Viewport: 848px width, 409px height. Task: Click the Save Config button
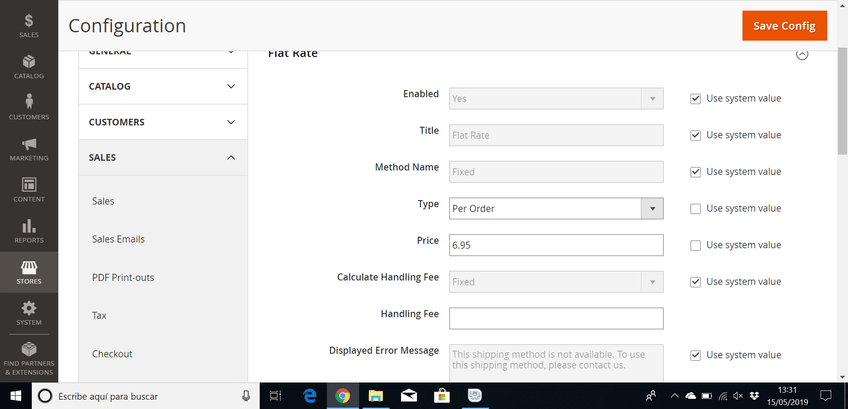784,26
